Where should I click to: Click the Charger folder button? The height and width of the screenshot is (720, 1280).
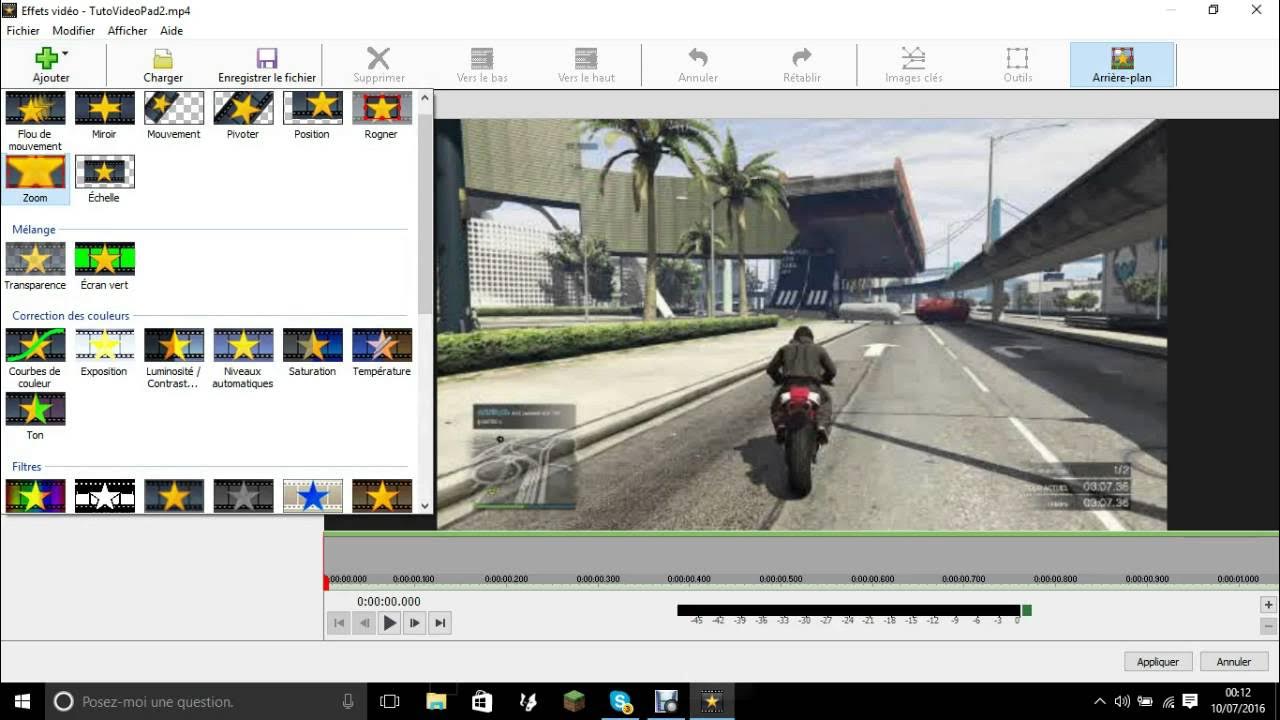[x=163, y=65]
